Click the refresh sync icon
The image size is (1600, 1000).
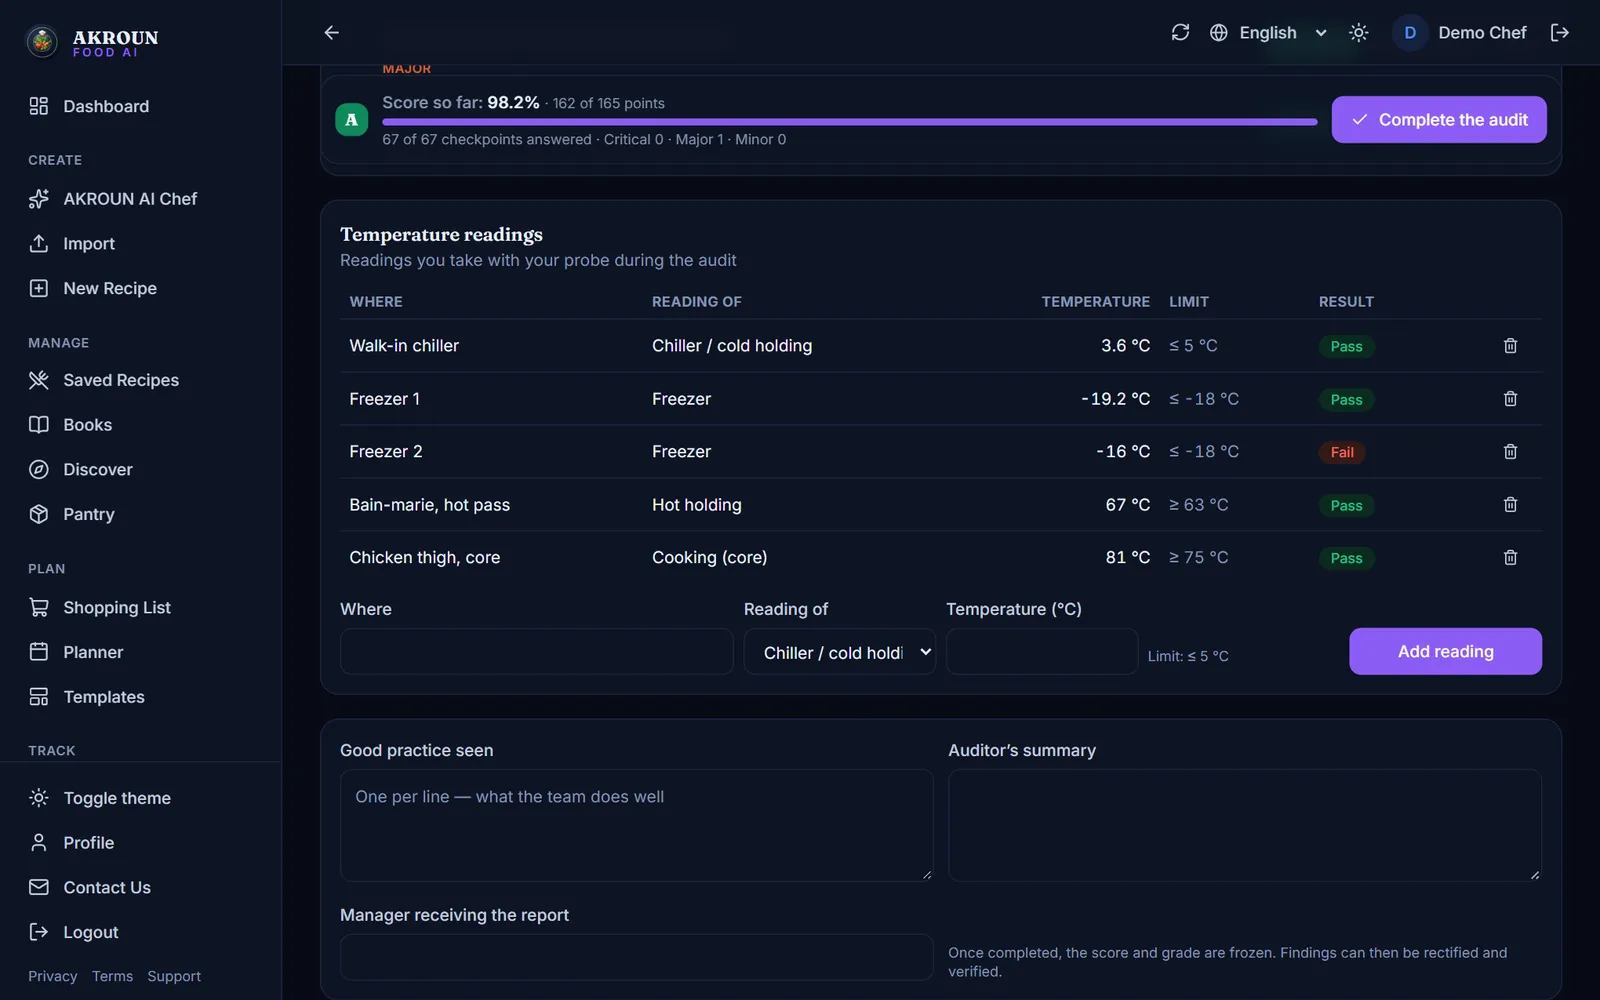[x=1180, y=33]
